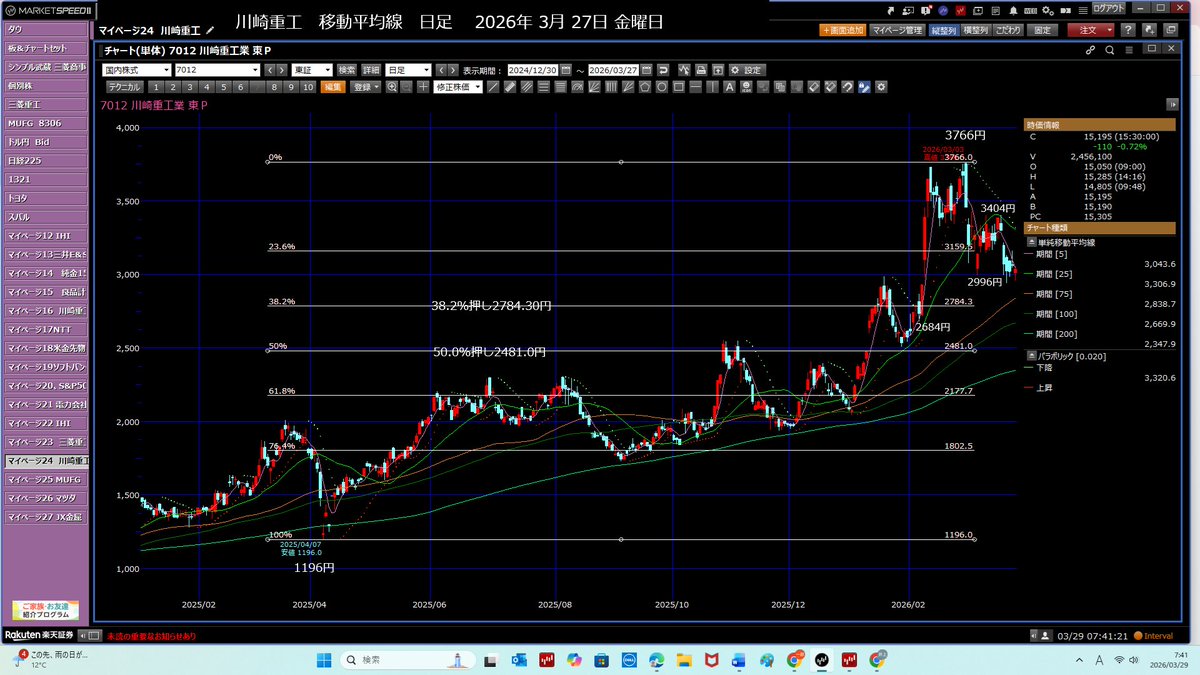Open the 国内株式 market type dropdown
Viewport: 1200px width, 675px height.
tap(136, 70)
